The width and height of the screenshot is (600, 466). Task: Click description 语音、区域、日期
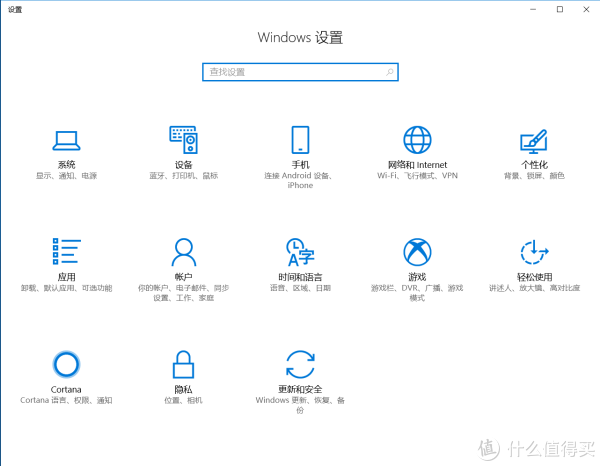click(x=300, y=288)
